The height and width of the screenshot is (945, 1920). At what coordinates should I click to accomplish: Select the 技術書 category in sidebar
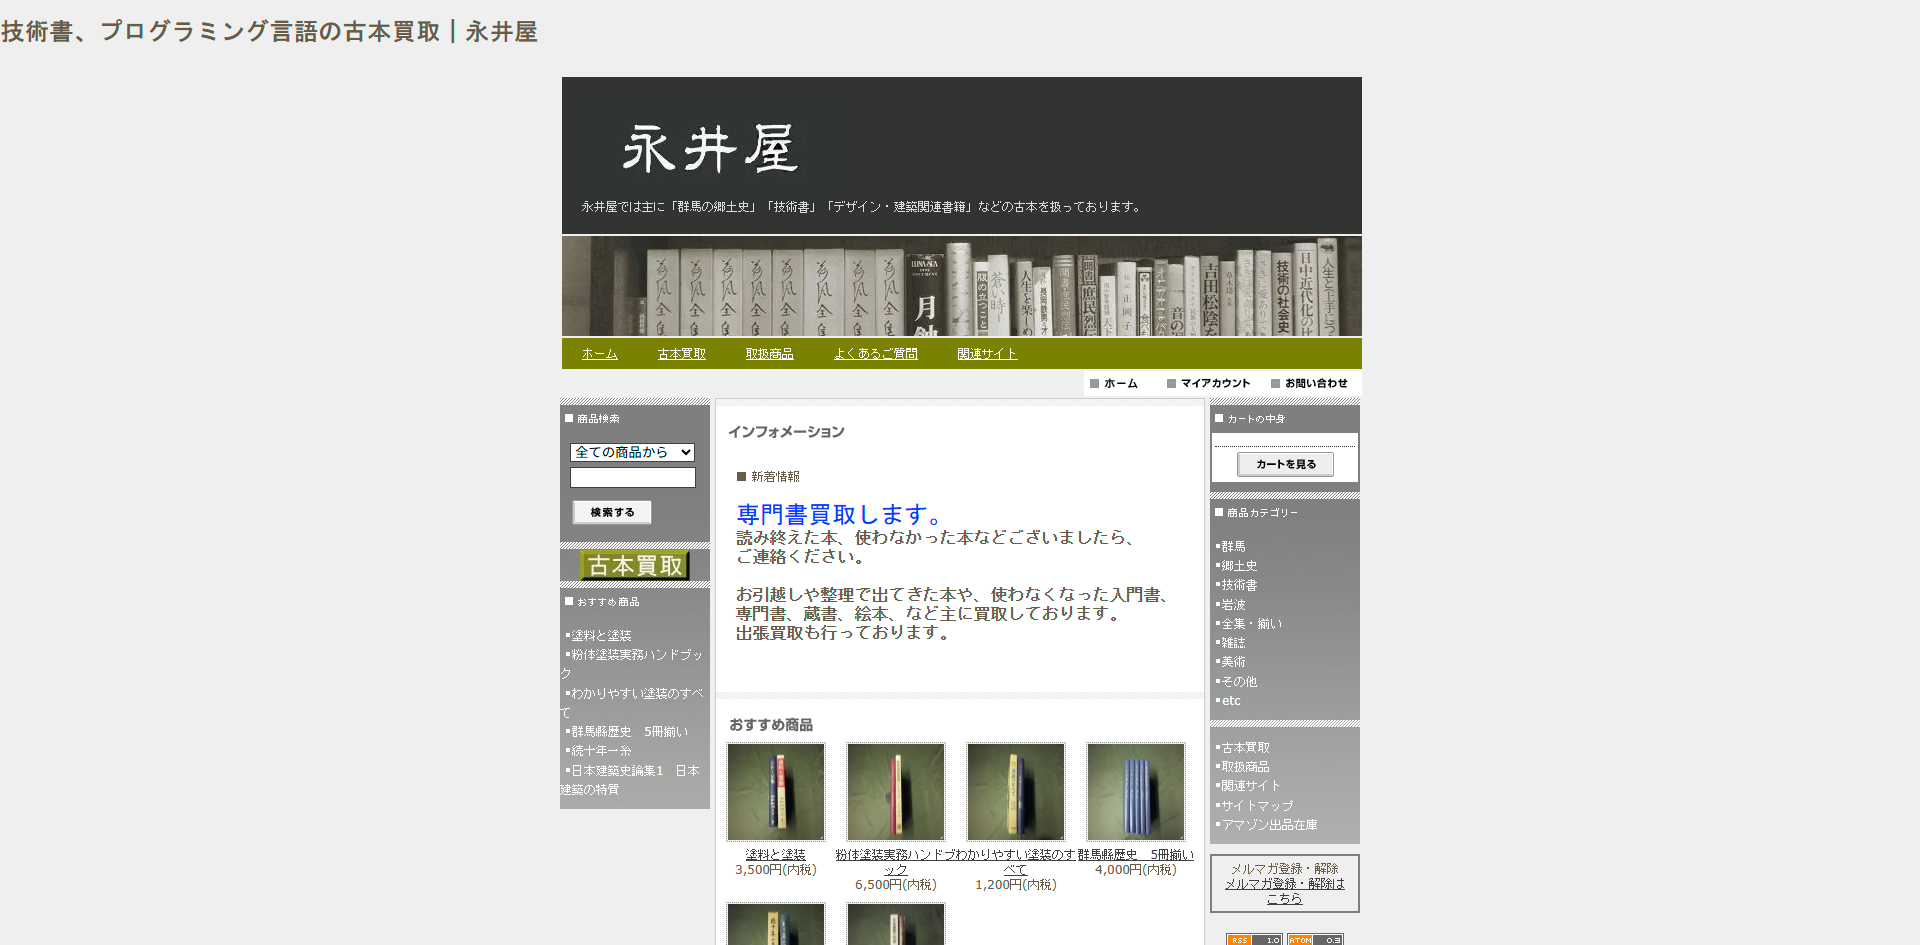(x=1239, y=585)
